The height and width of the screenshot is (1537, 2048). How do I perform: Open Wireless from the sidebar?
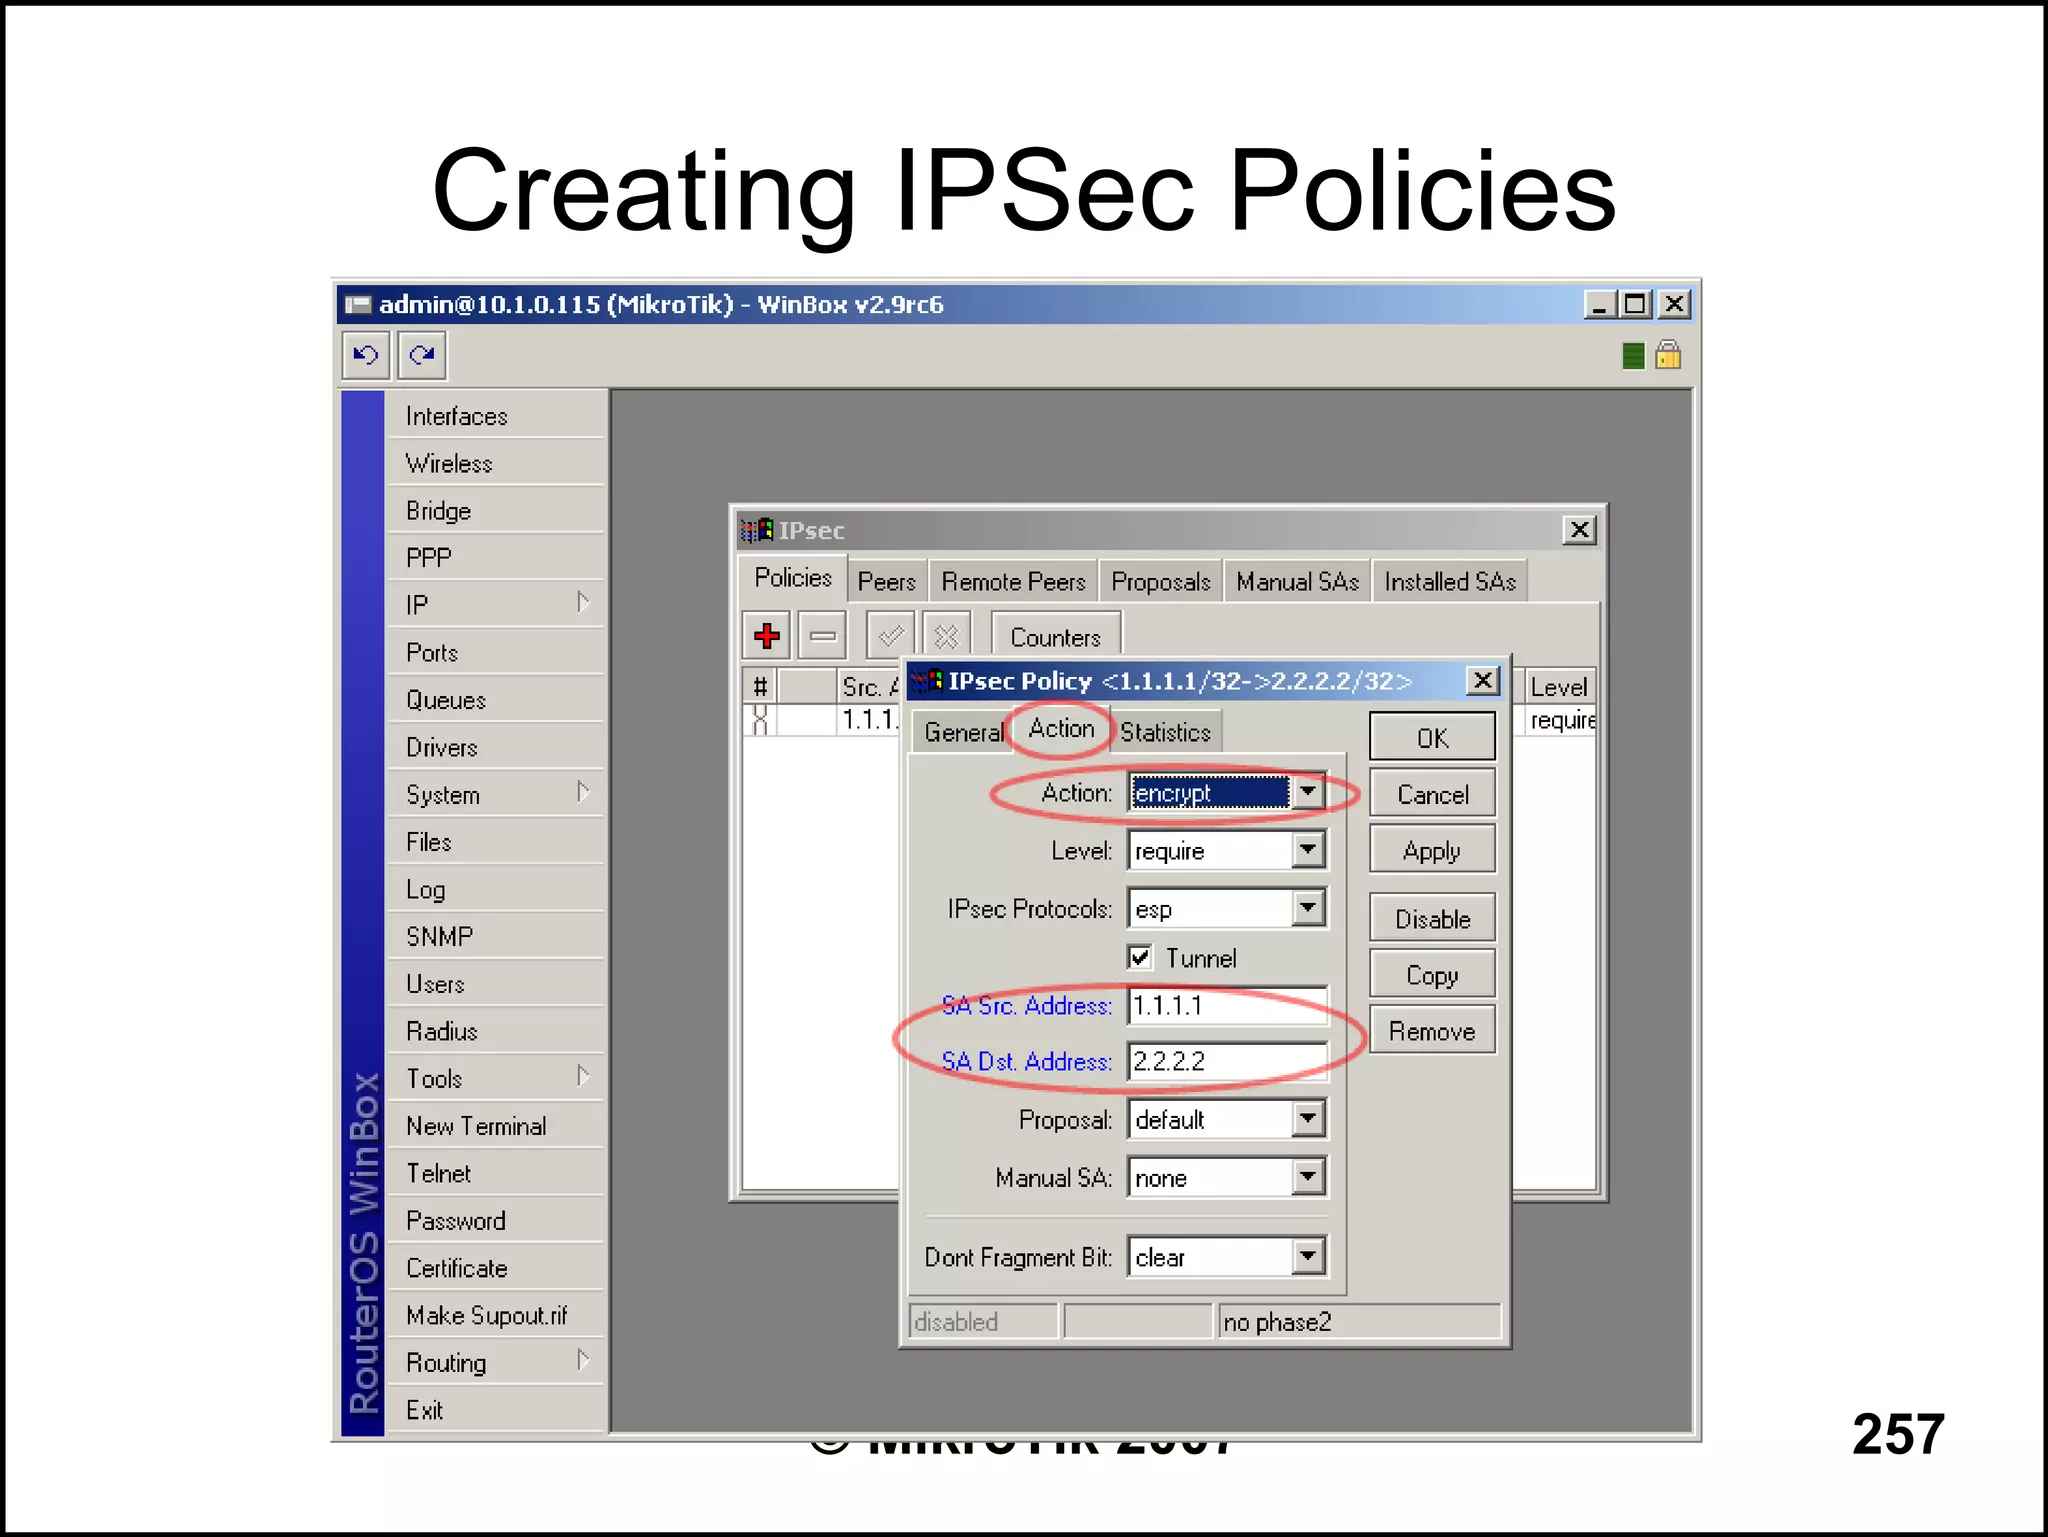496,463
